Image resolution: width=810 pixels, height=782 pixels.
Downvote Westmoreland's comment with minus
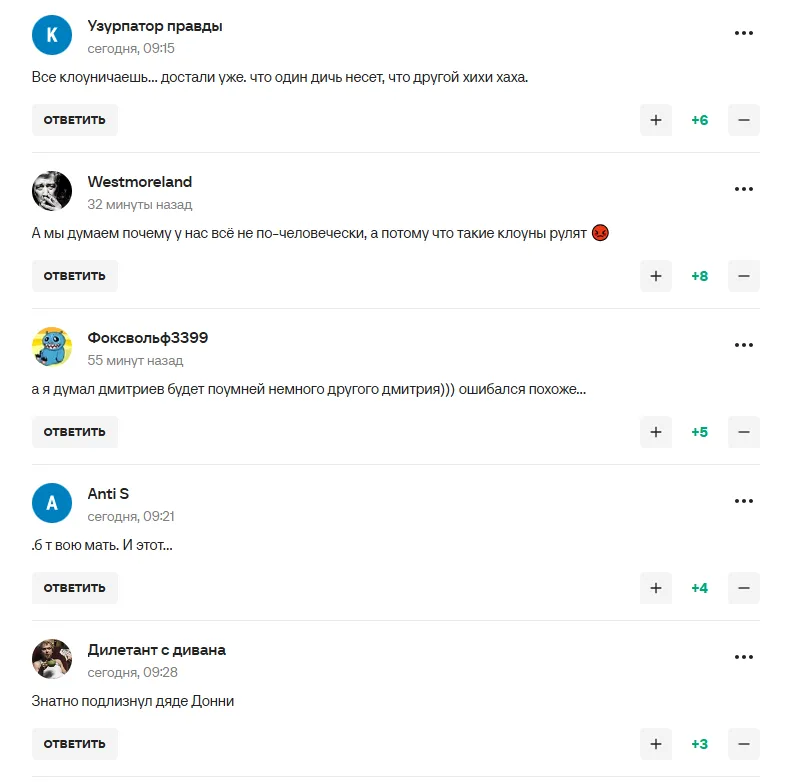click(743, 276)
